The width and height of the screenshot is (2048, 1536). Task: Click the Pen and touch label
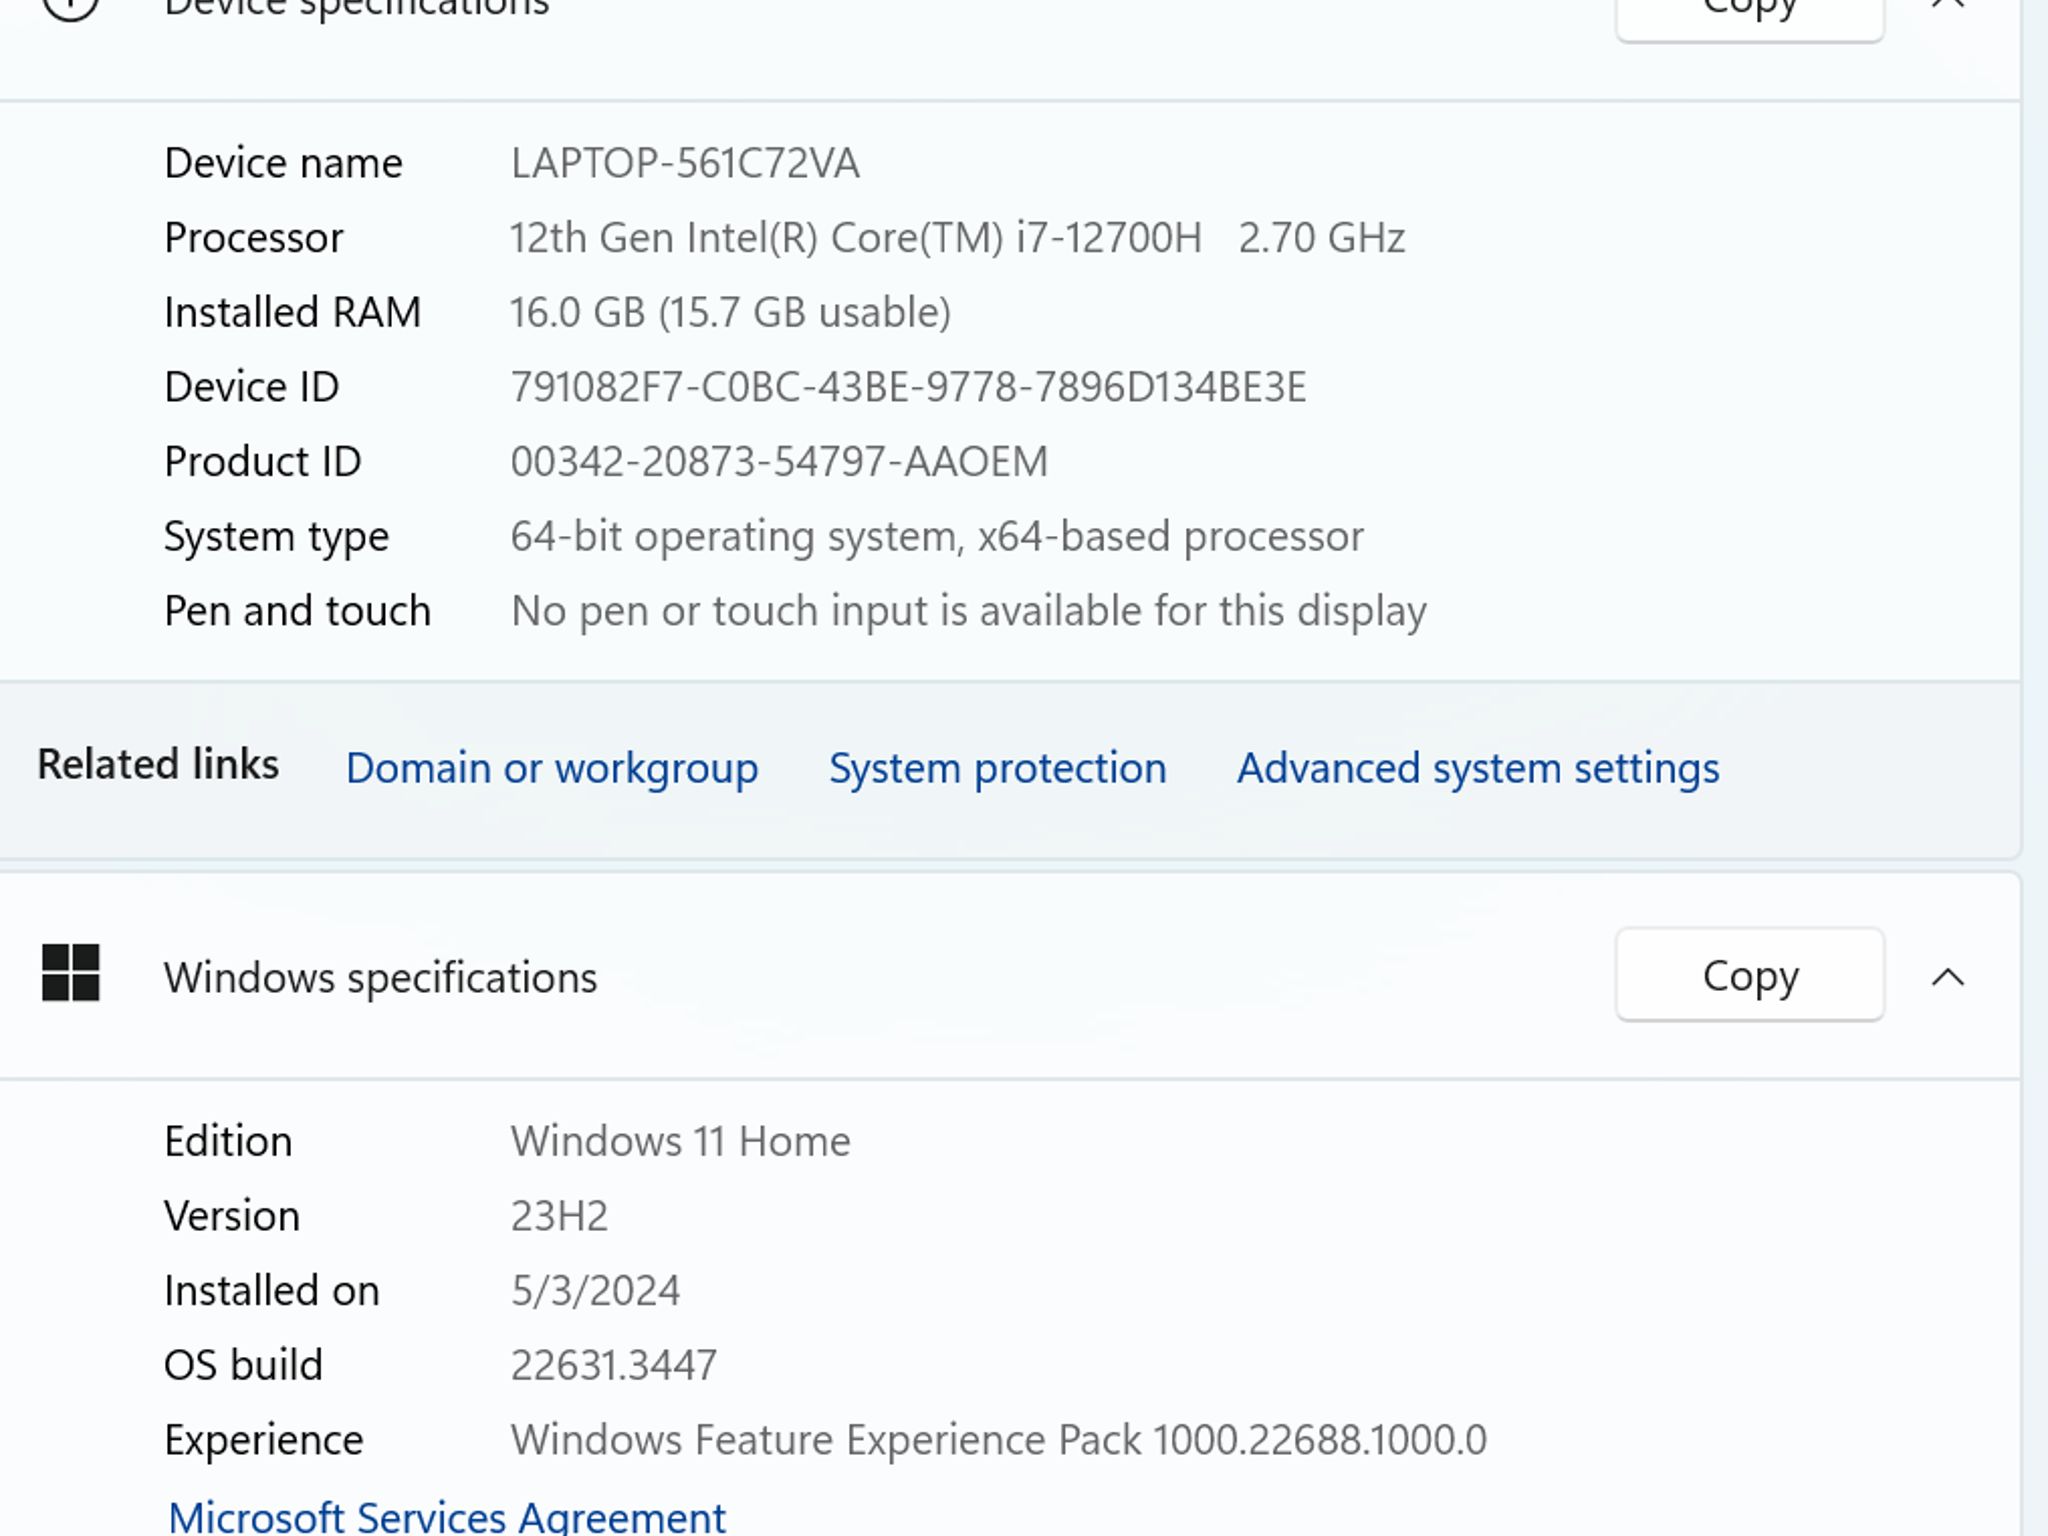297,611
